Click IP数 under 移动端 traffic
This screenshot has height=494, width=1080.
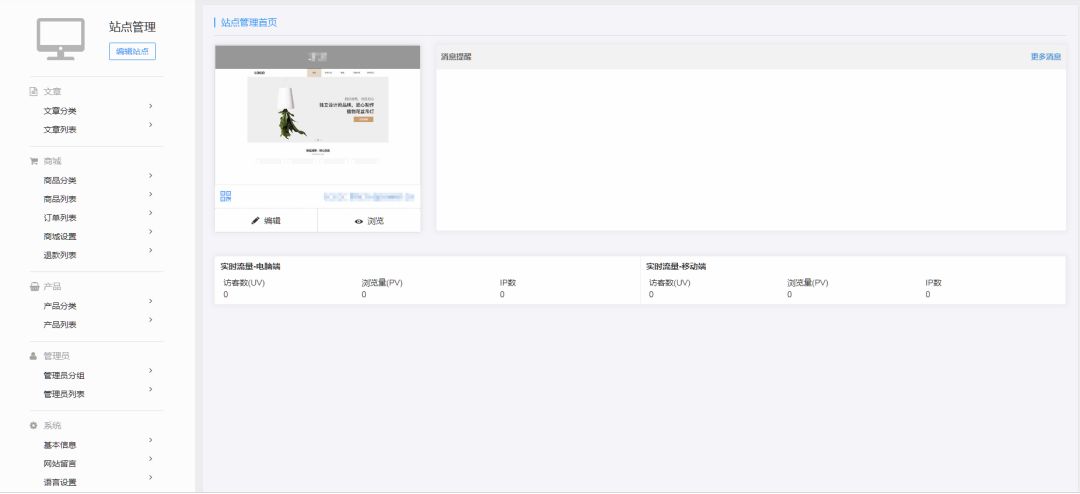pos(933,282)
